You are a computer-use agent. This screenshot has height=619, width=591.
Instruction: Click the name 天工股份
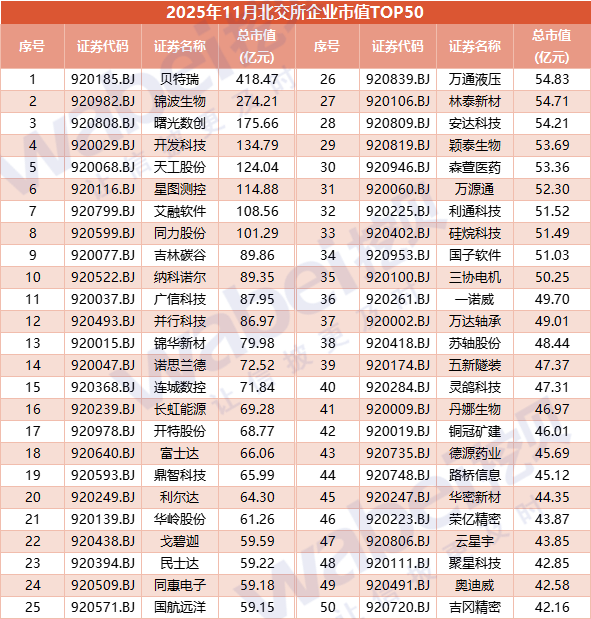tap(180, 167)
